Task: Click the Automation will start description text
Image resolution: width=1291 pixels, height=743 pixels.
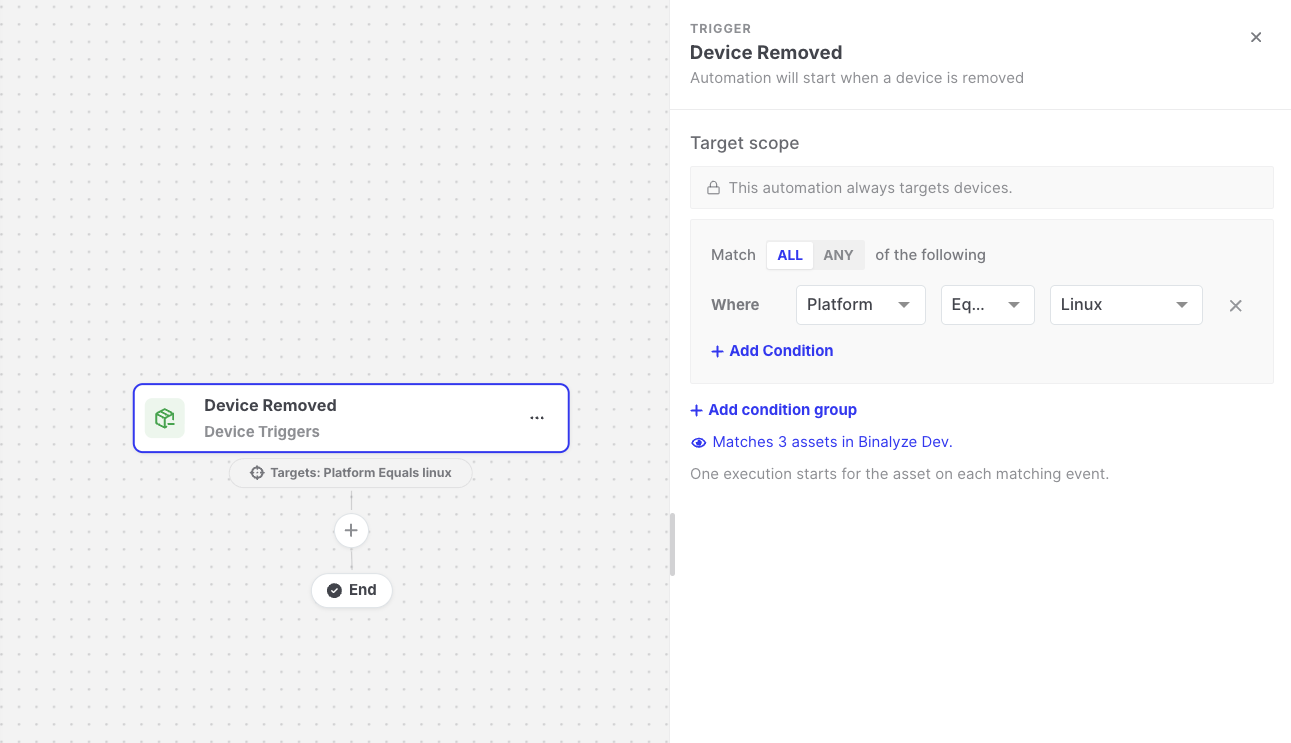Action: 857,78
